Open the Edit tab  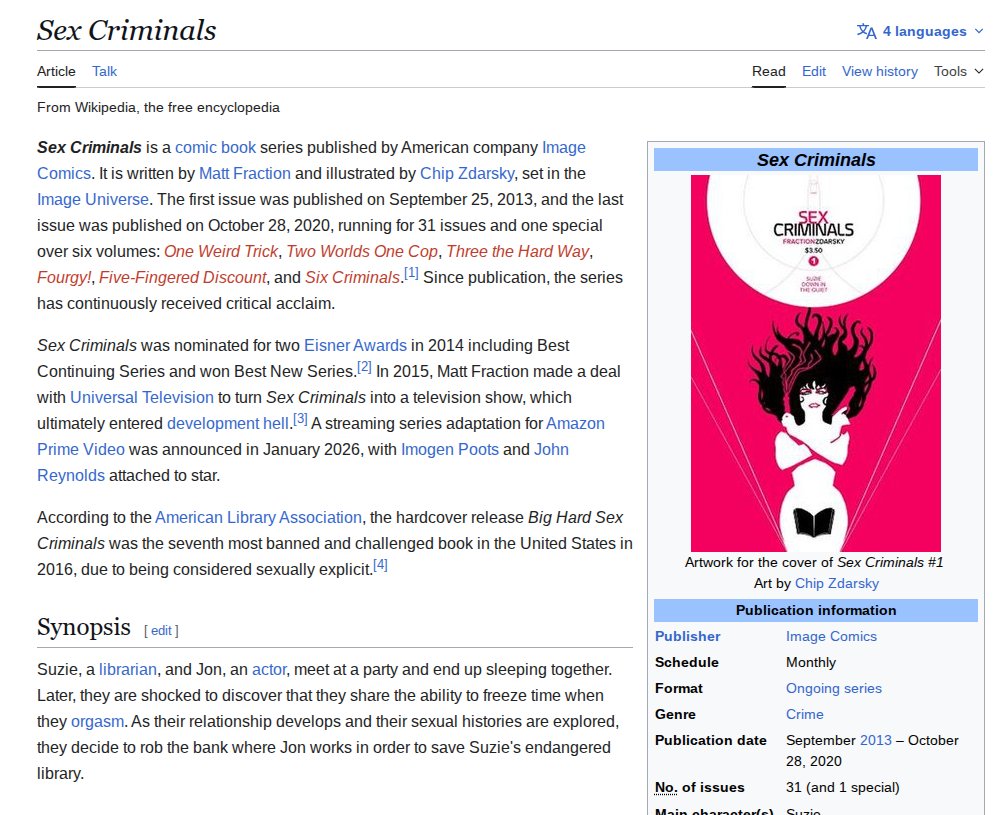pos(814,71)
